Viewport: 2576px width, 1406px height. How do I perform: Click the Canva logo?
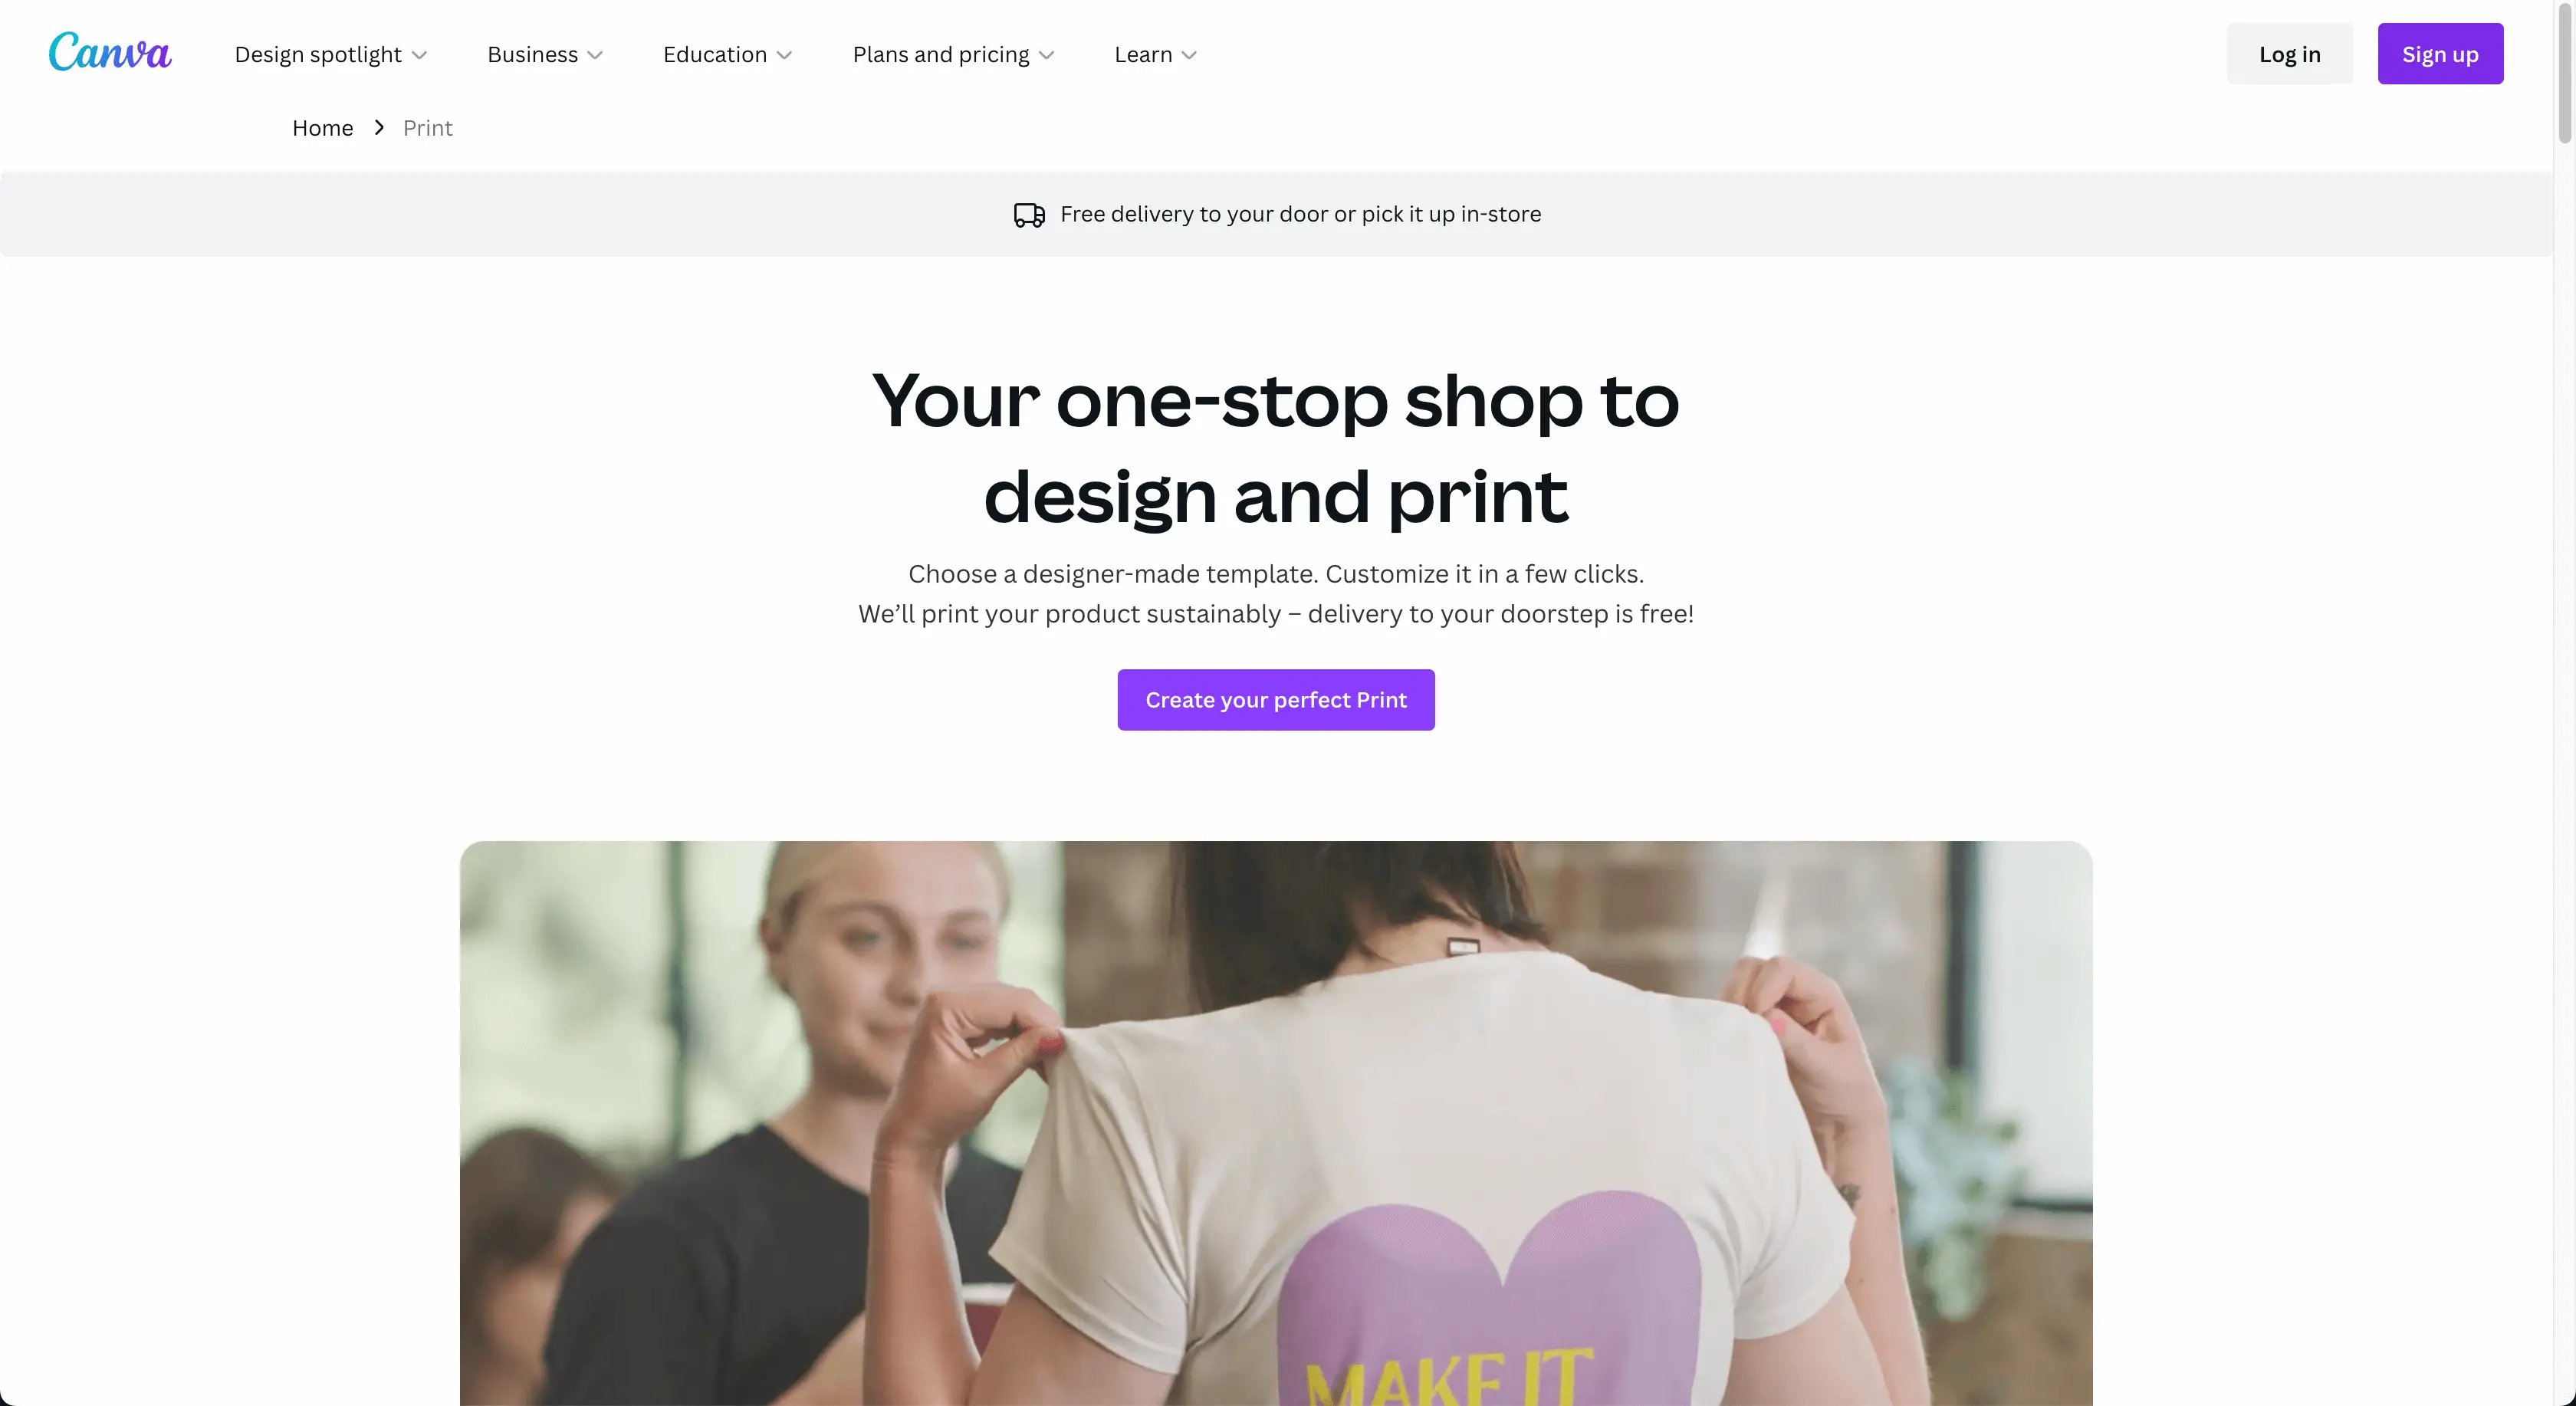[110, 52]
